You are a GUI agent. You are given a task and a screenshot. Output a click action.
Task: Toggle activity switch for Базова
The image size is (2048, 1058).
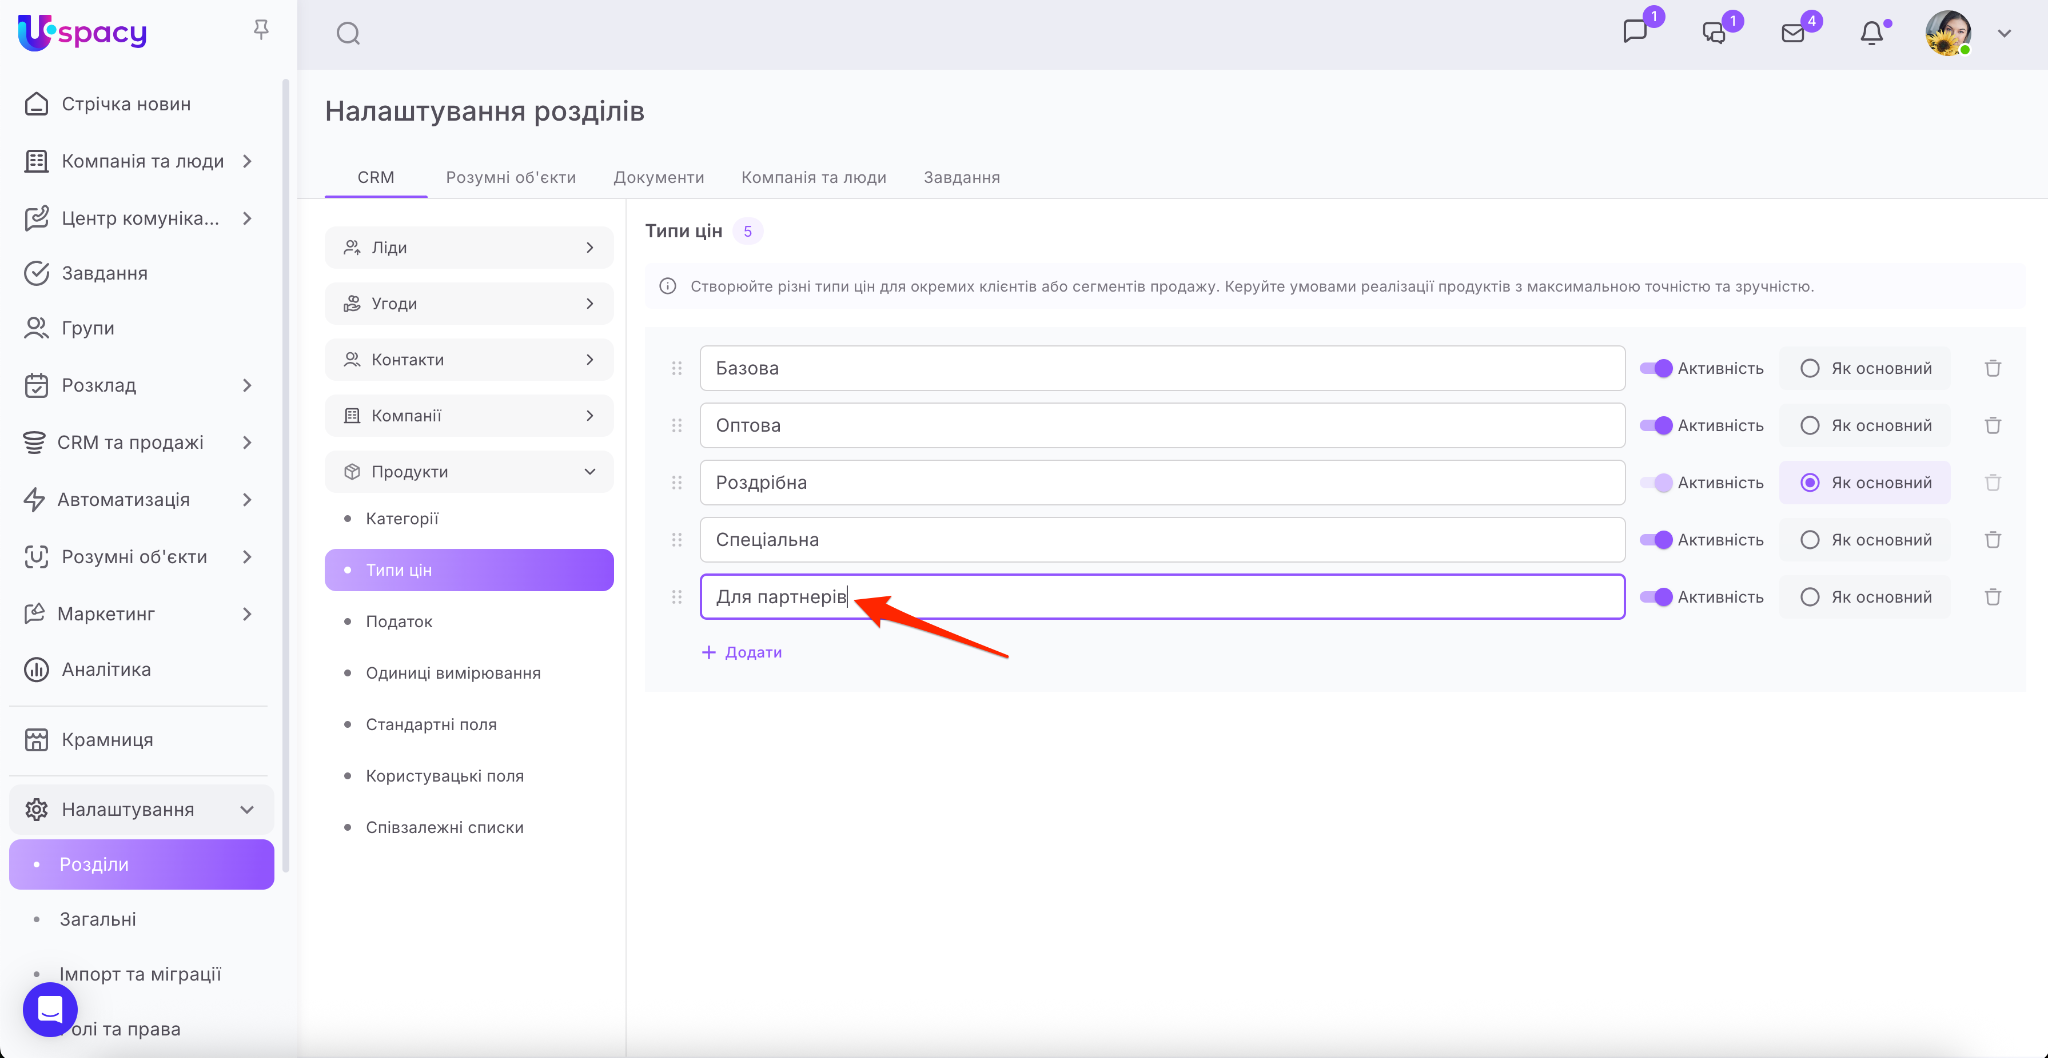[x=1656, y=368]
